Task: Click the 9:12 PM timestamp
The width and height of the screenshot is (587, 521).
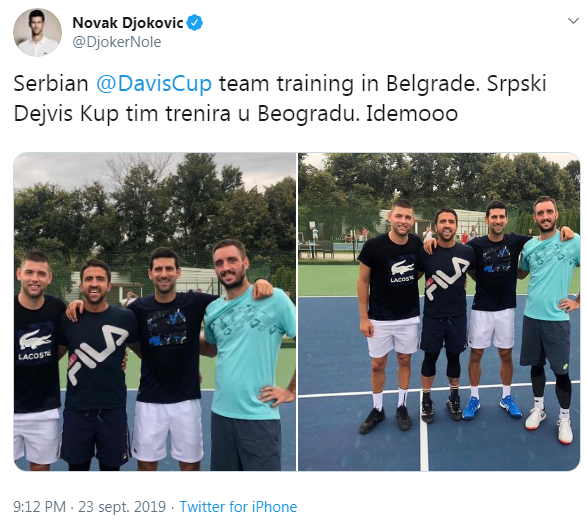Action: pyautogui.click(x=39, y=507)
